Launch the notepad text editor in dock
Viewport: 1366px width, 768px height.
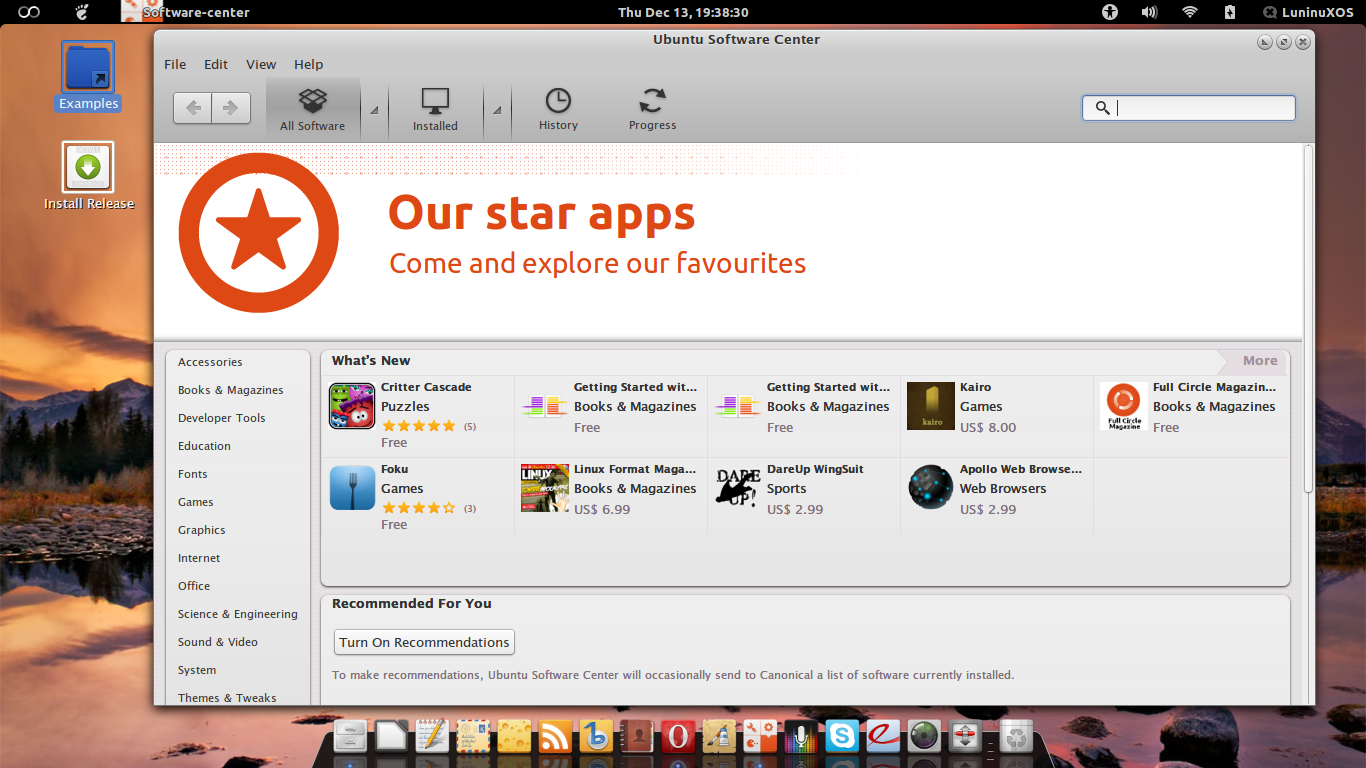[432, 736]
